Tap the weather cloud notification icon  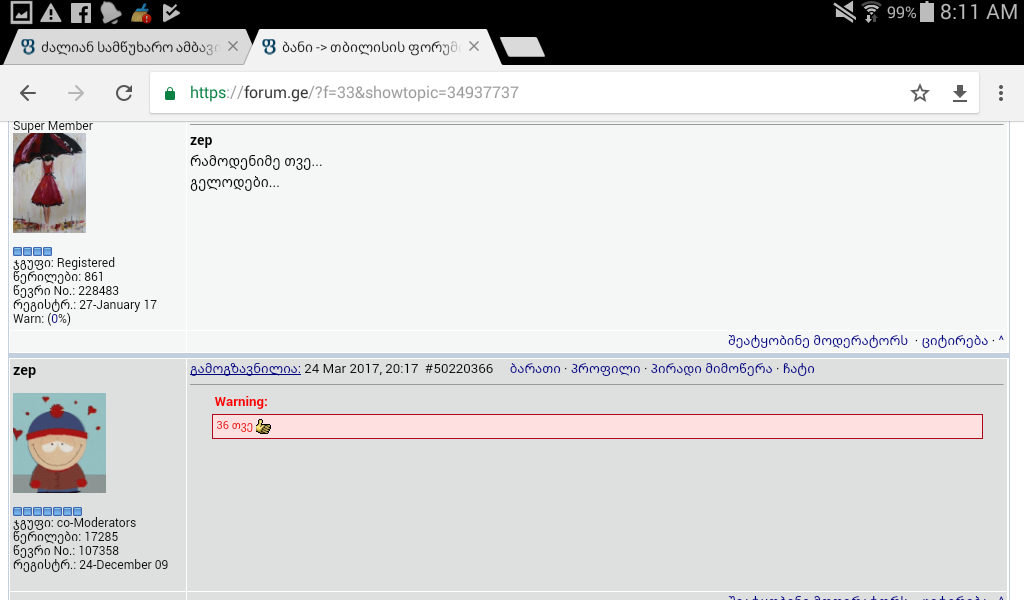point(110,12)
